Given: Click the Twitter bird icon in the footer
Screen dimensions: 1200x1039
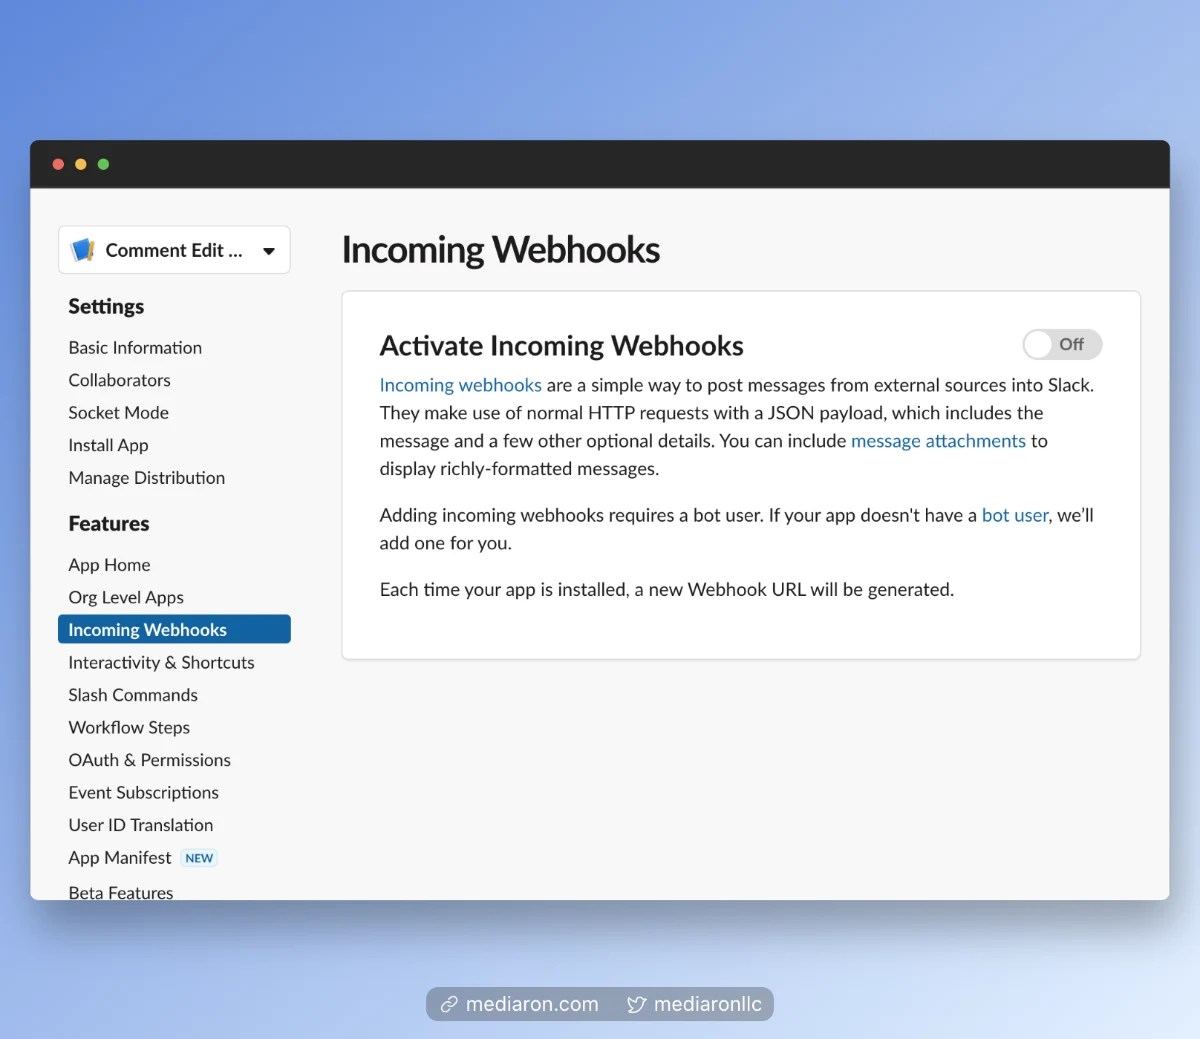Looking at the screenshot, I should (x=636, y=1004).
